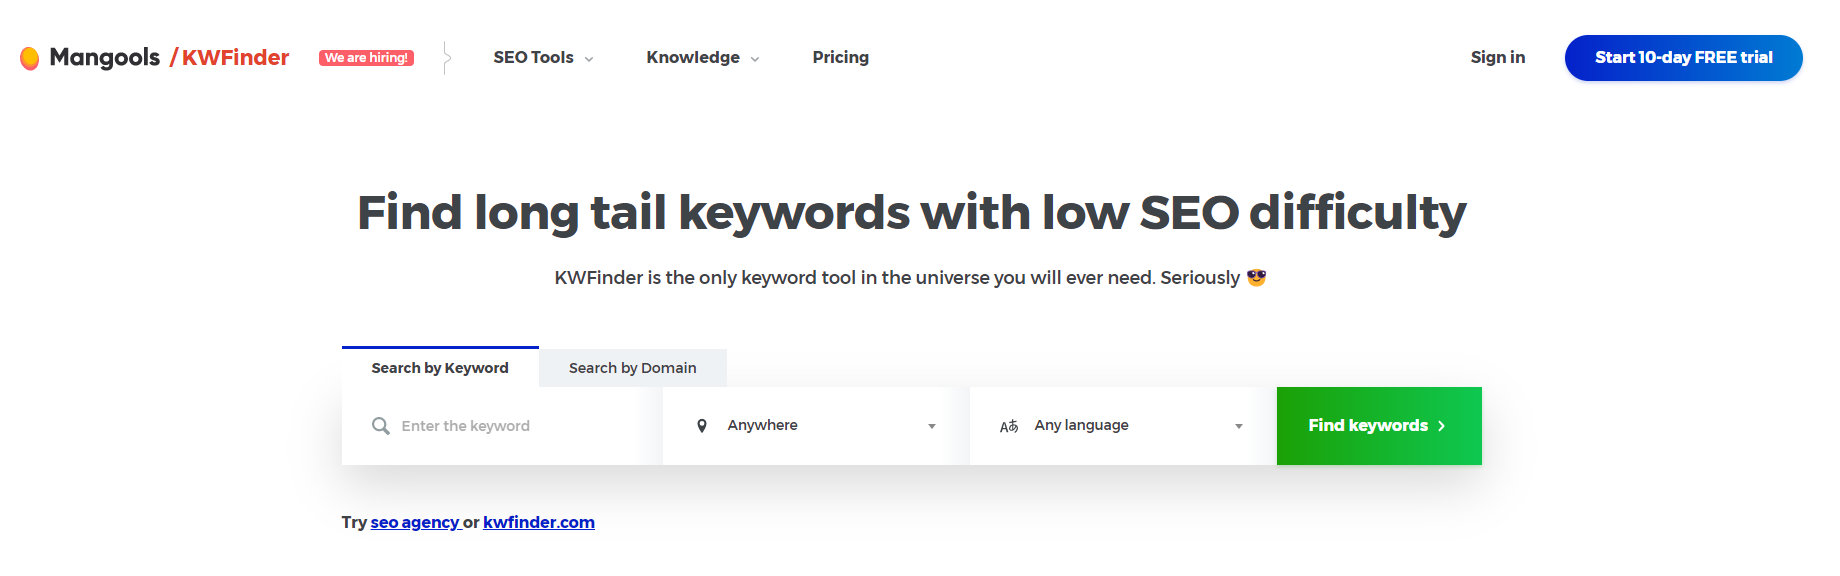Screen dimensions: 1840x576
Task: Switch to Search by Domain tab
Action: (x=632, y=368)
